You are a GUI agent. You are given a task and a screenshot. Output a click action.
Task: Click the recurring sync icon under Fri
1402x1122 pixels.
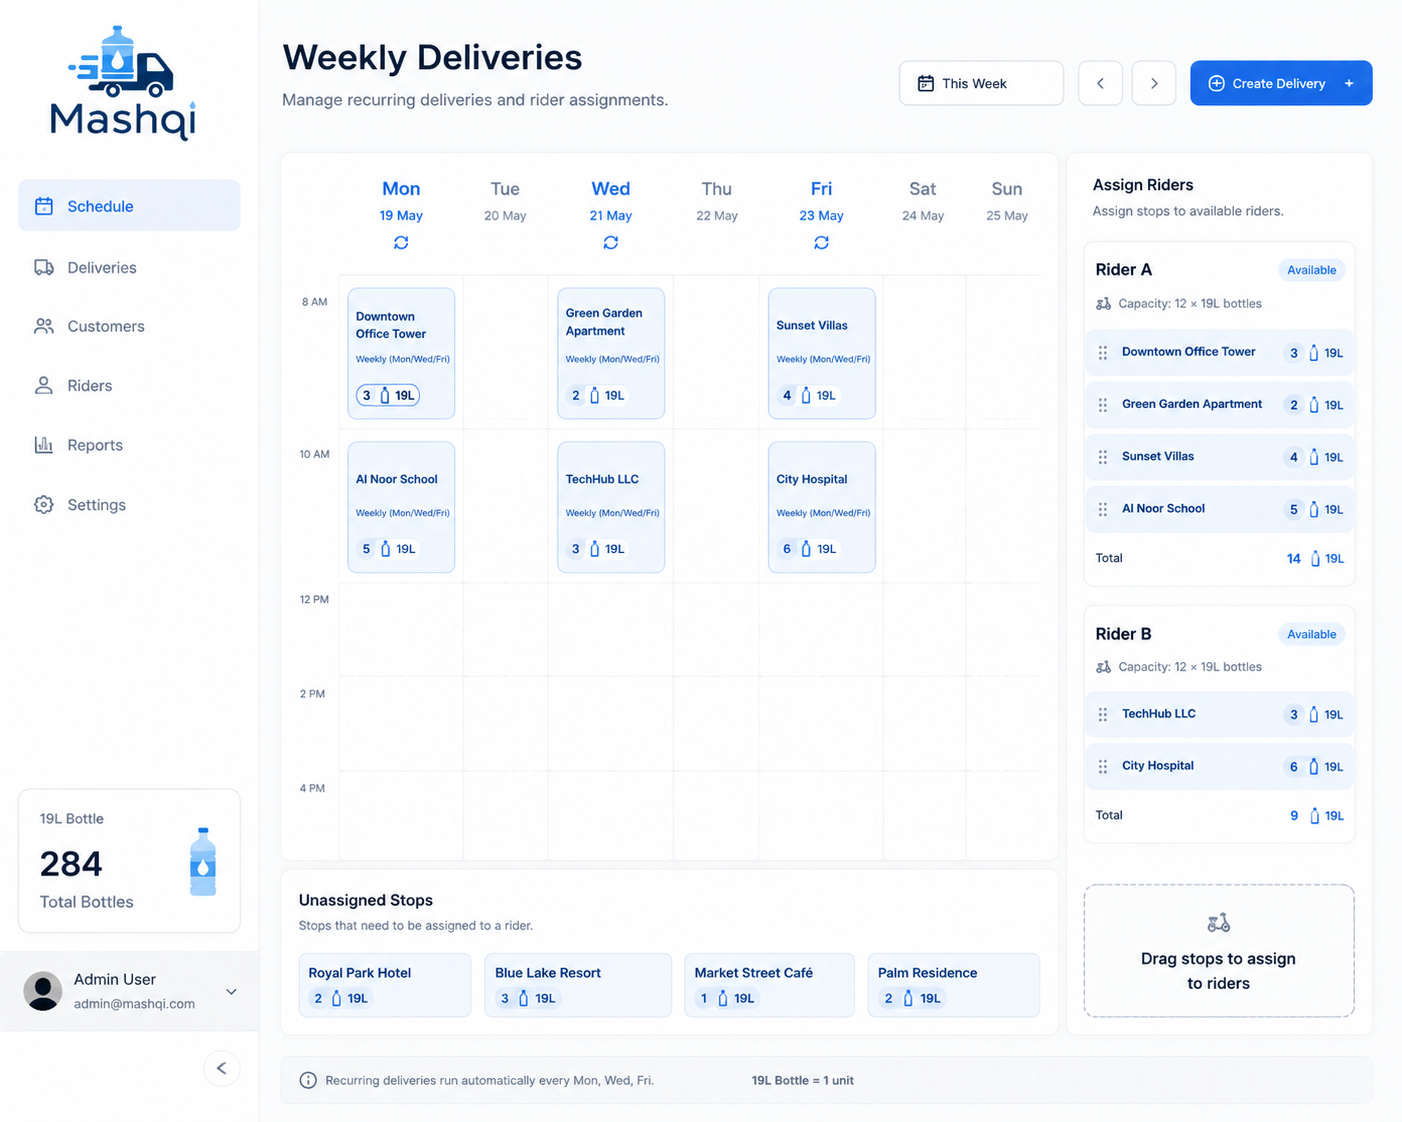(821, 243)
